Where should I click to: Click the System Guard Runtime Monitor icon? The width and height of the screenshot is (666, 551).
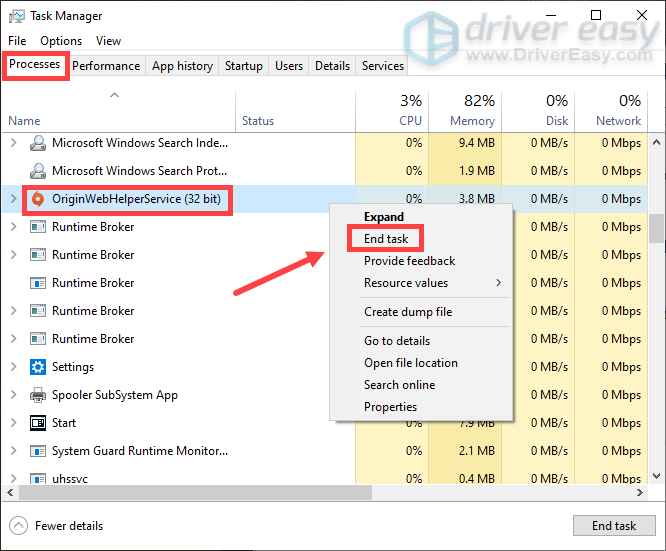click(x=38, y=451)
